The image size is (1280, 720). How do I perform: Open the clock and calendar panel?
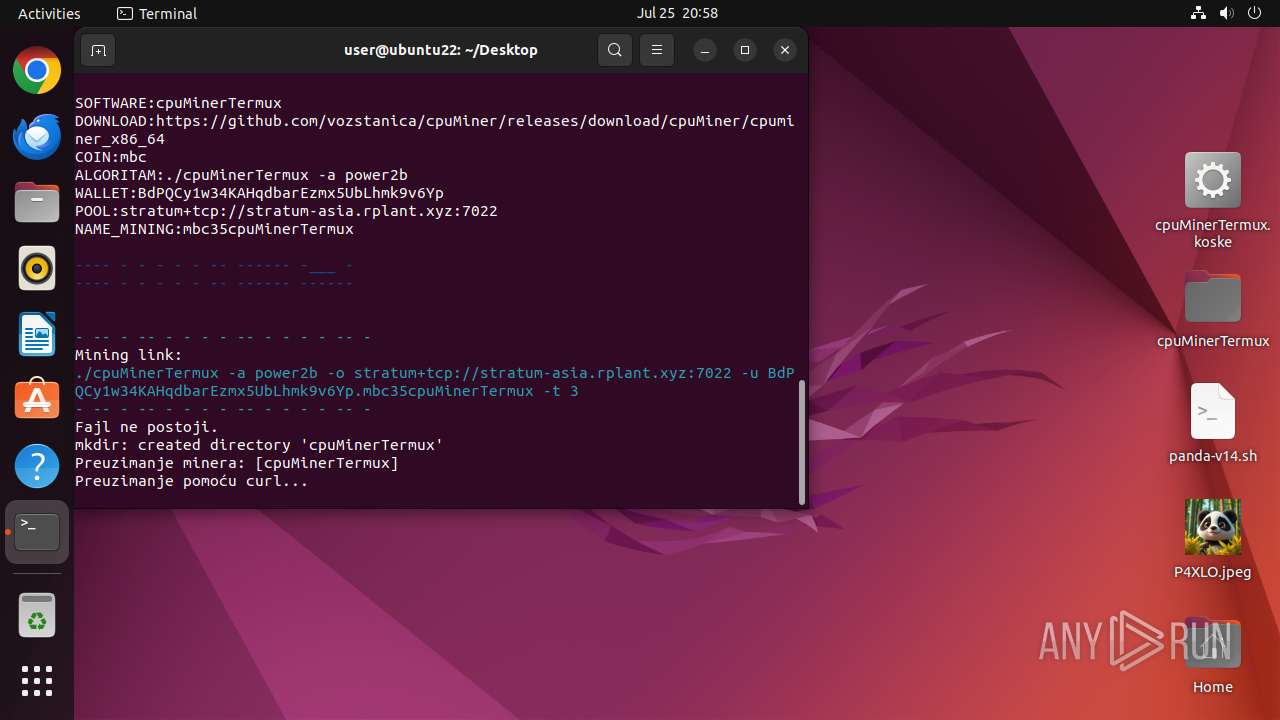coord(677,13)
